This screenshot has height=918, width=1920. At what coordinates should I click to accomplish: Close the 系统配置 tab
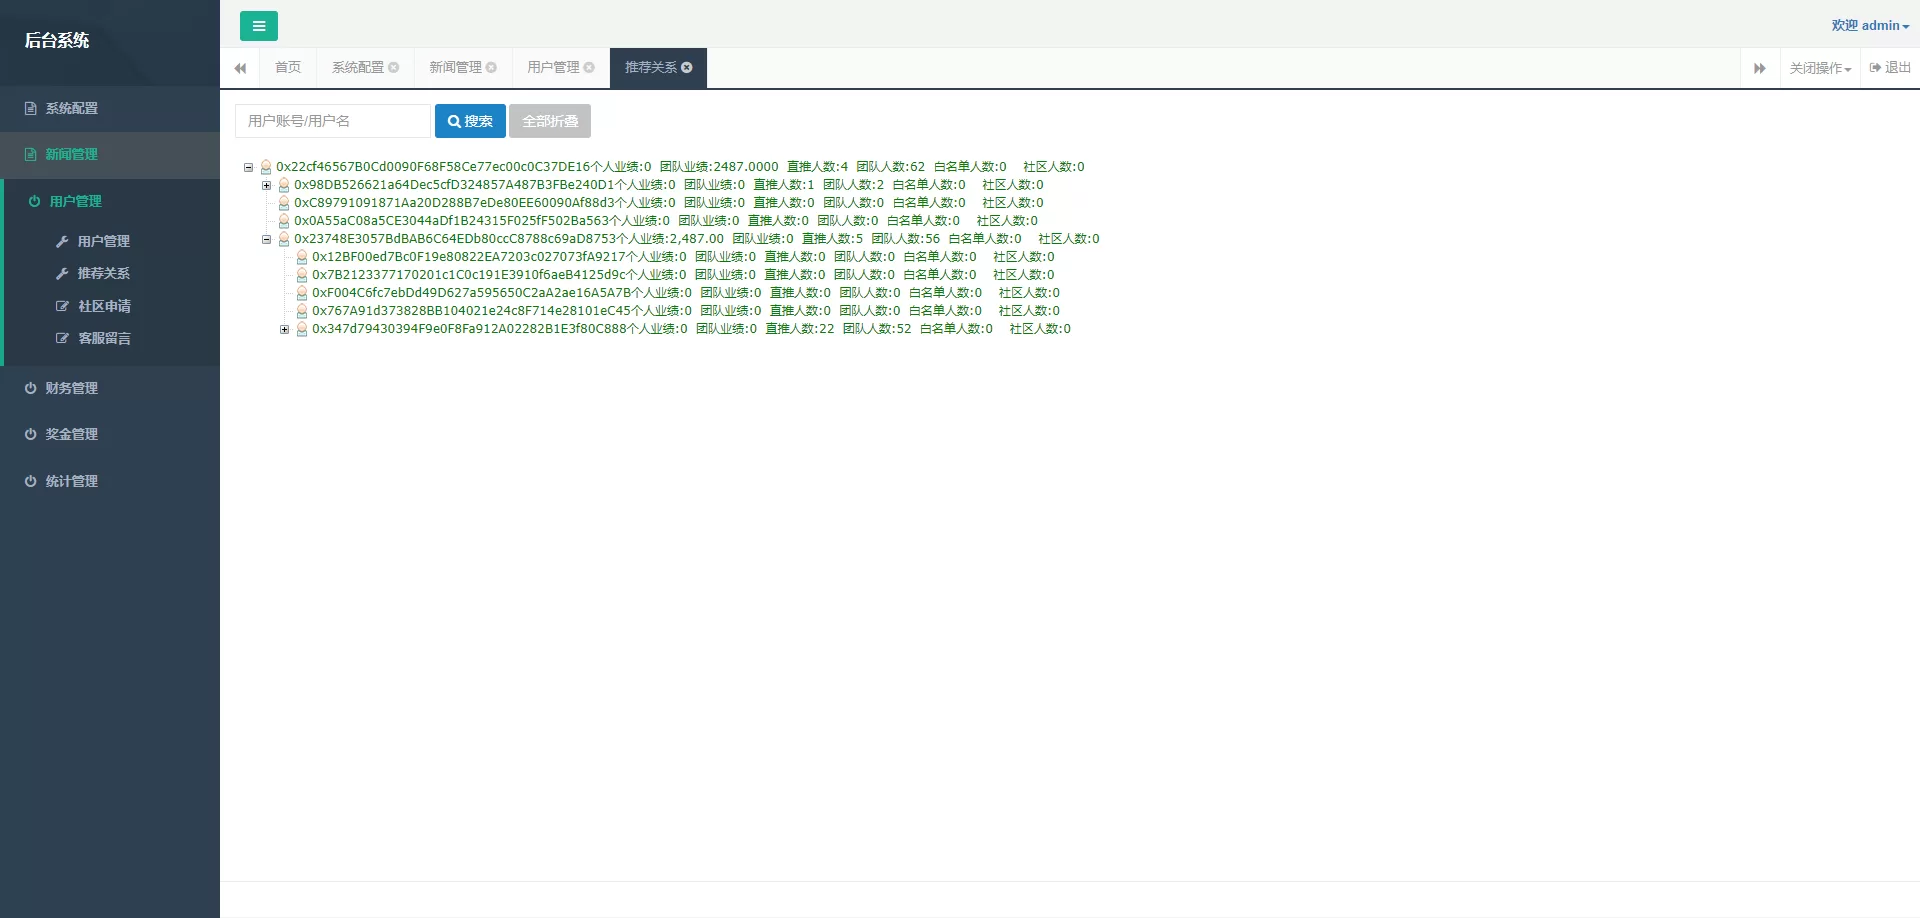[x=394, y=68]
